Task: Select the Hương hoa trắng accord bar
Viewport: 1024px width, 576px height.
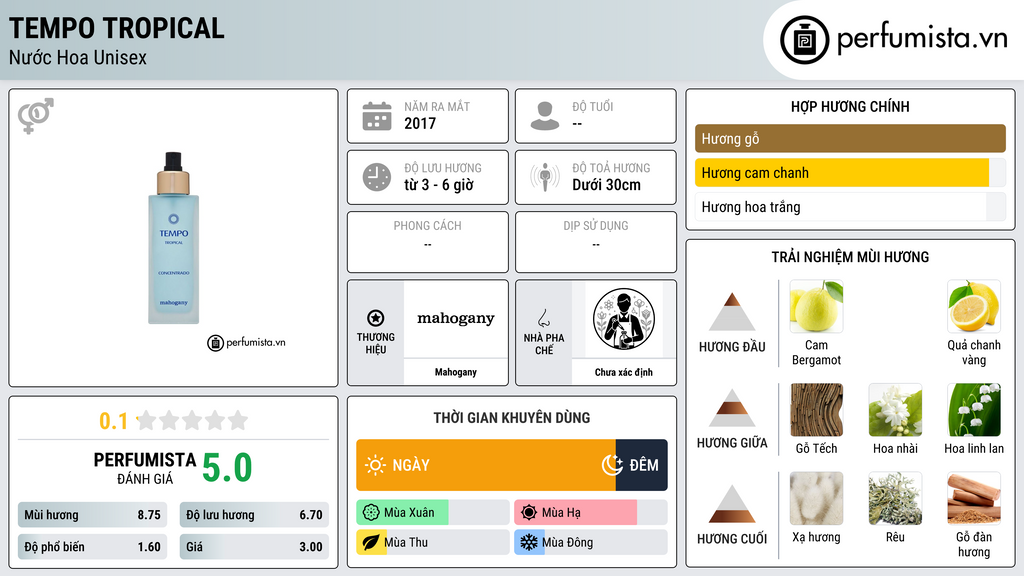Action: coord(850,207)
